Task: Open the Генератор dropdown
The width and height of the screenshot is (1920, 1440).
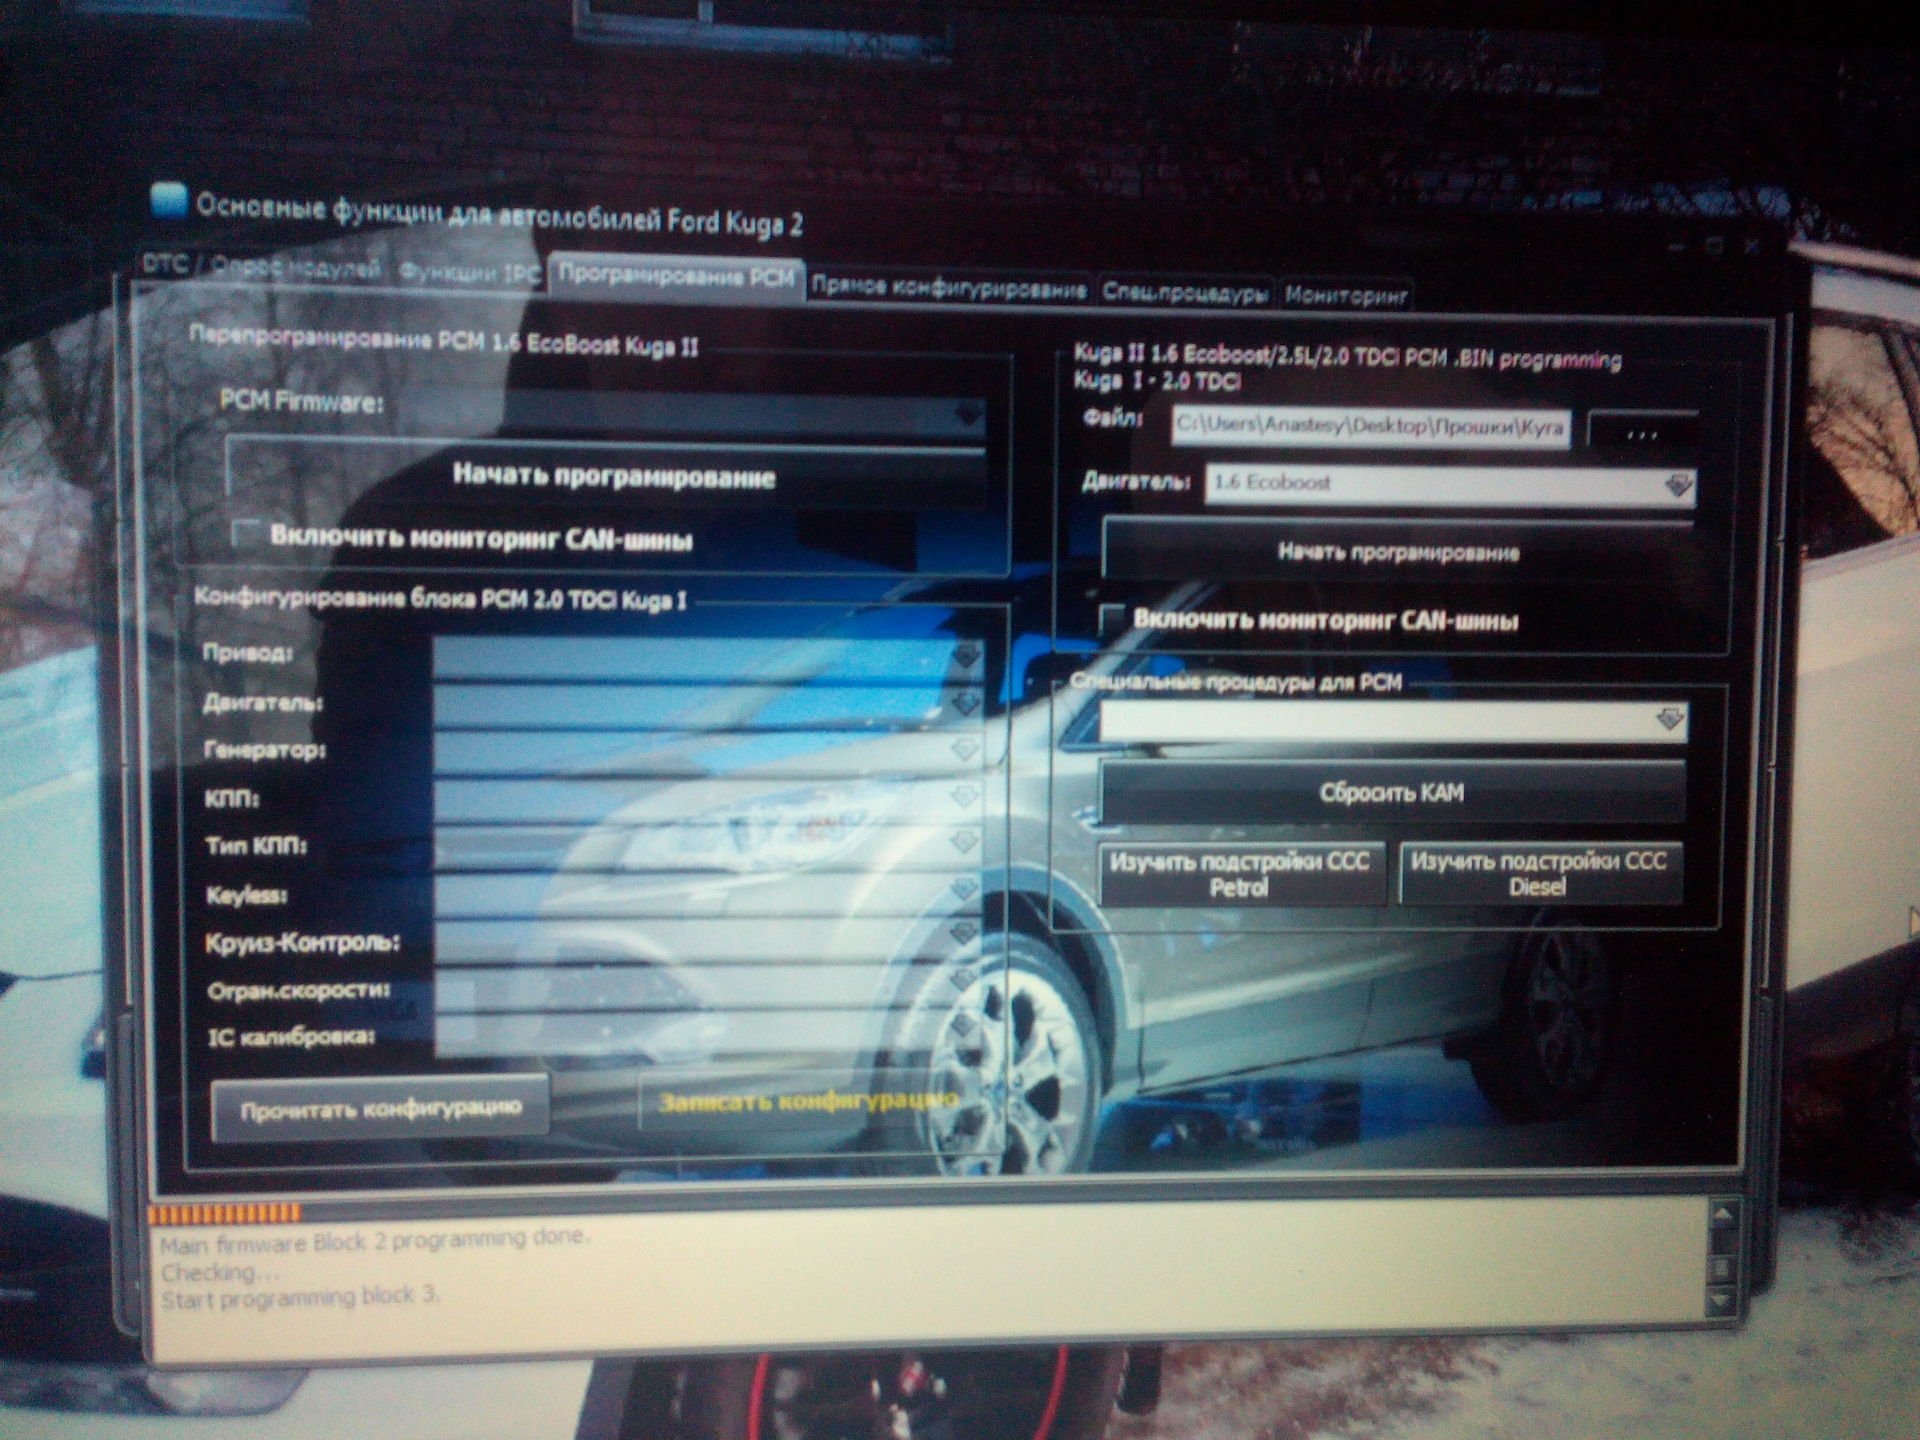Action: click(x=964, y=751)
